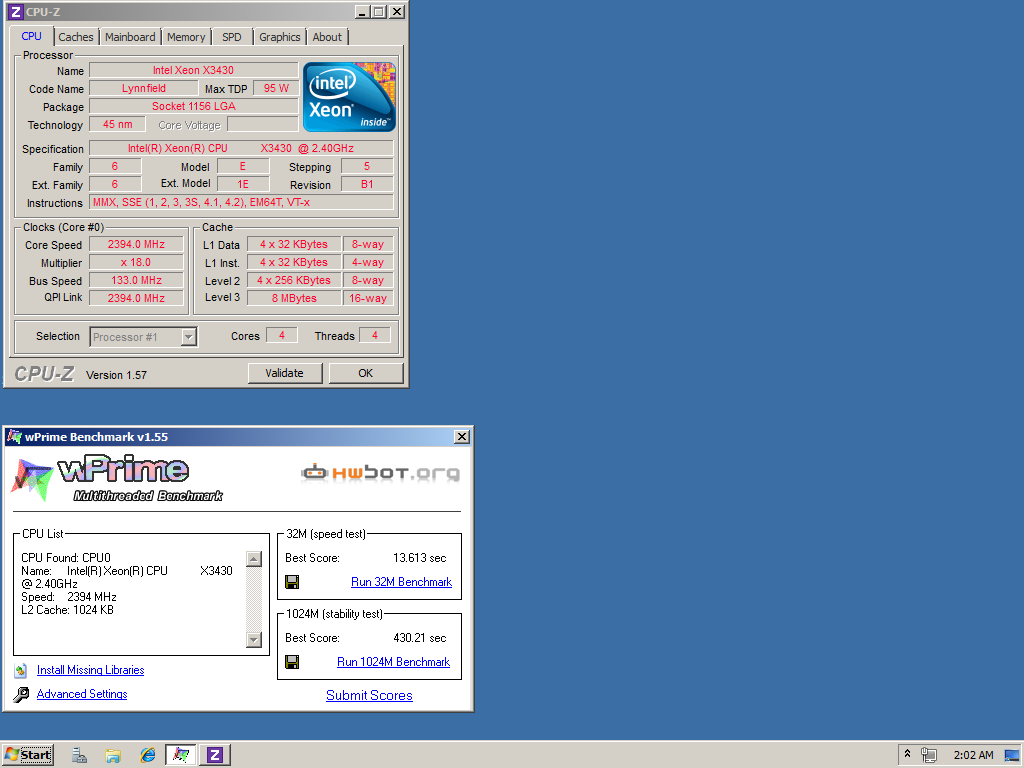Click Install Missing Libraries link
The width and height of the screenshot is (1024, 768).
[x=91, y=670]
